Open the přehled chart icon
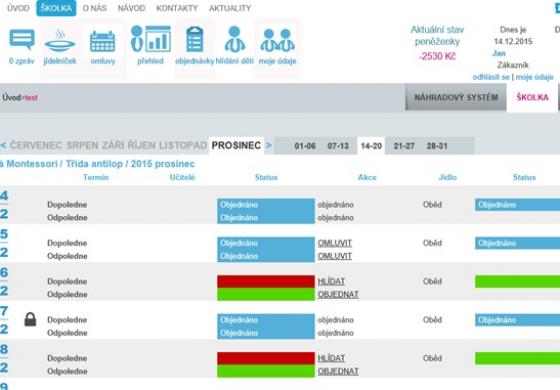The height and width of the screenshot is (390, 560). (x=150, y=39)
